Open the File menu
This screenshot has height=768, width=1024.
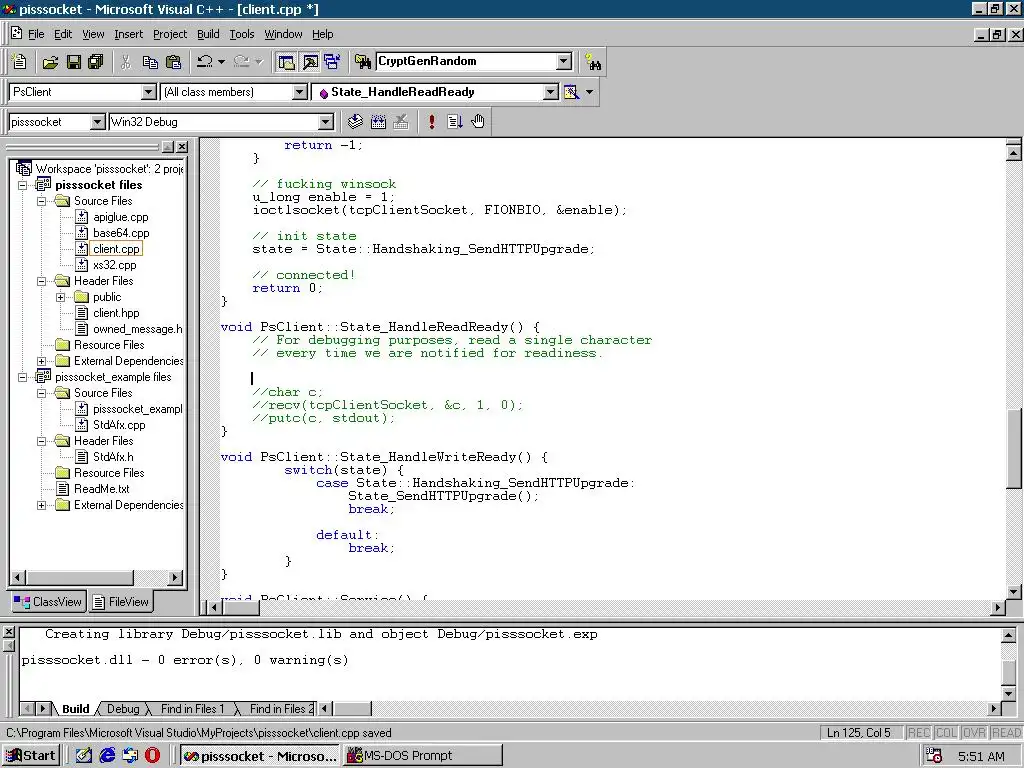point(36,34)
